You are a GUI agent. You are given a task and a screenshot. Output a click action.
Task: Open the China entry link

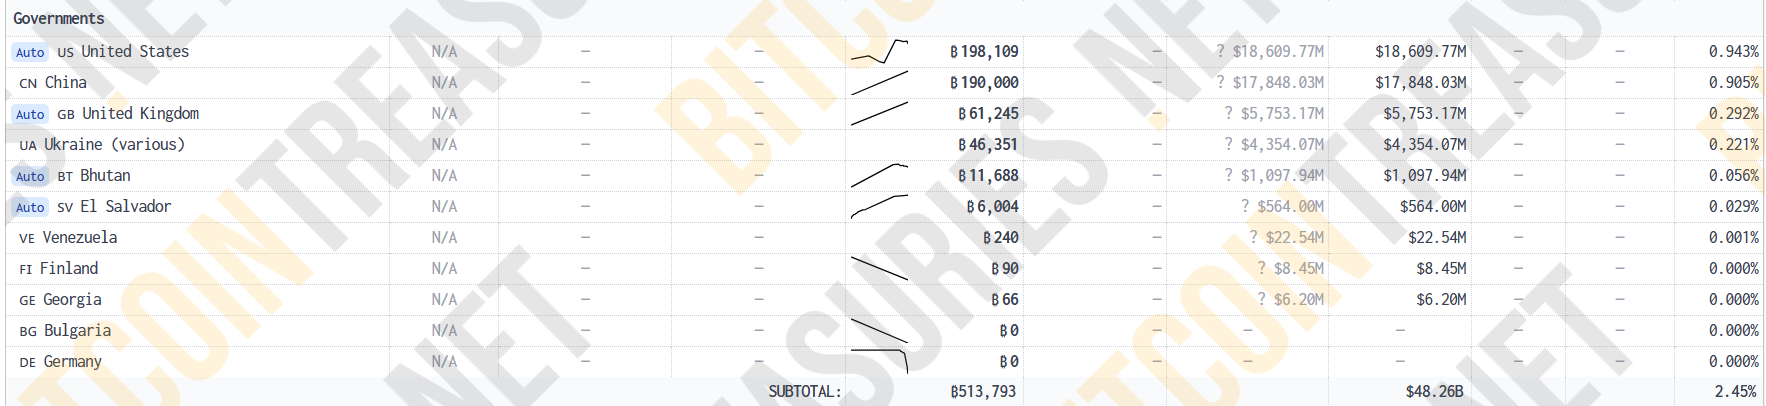(65, 82)
